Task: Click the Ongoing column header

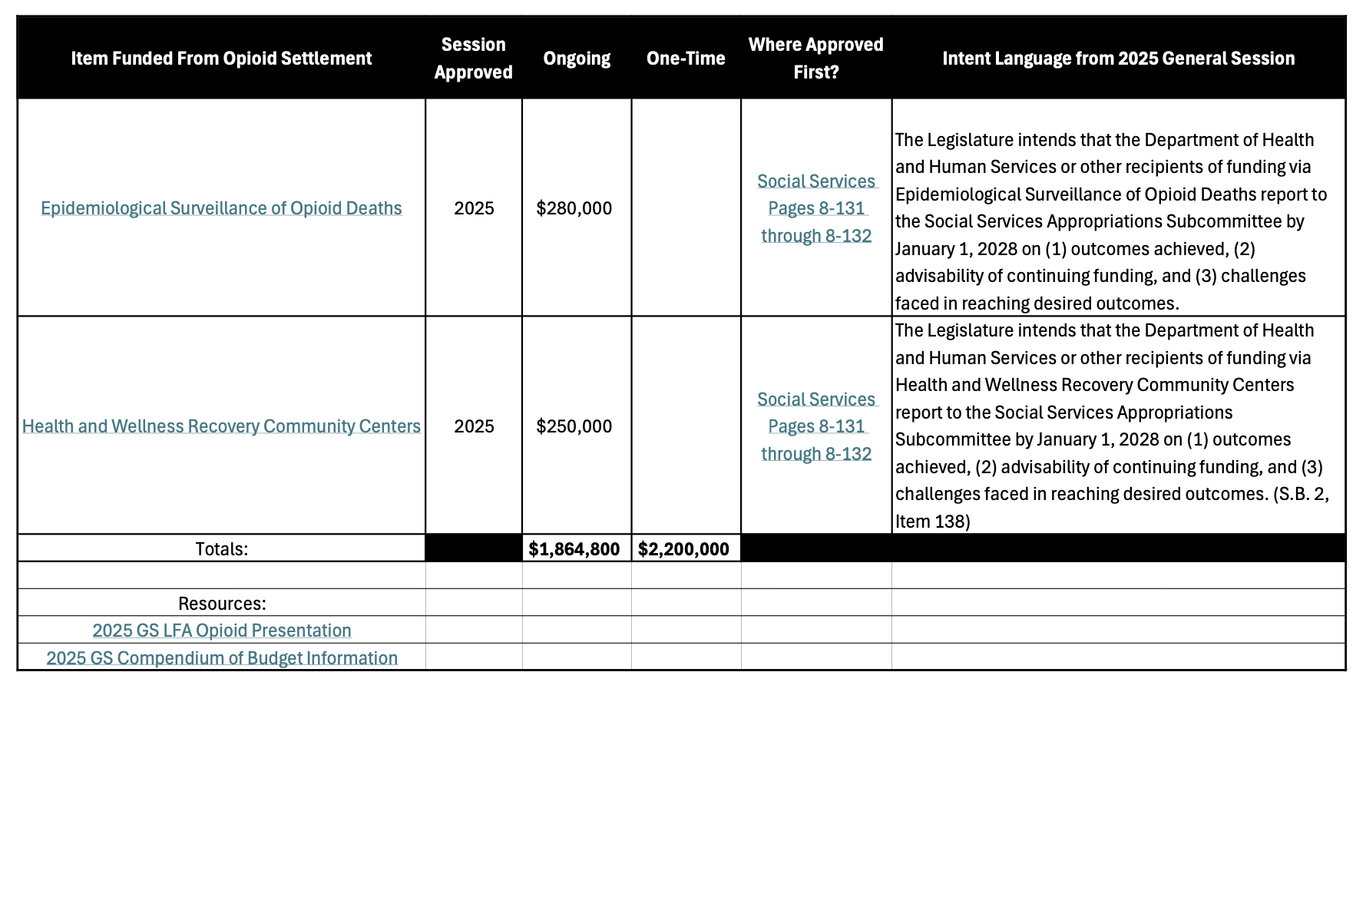Action: point(576,58)
